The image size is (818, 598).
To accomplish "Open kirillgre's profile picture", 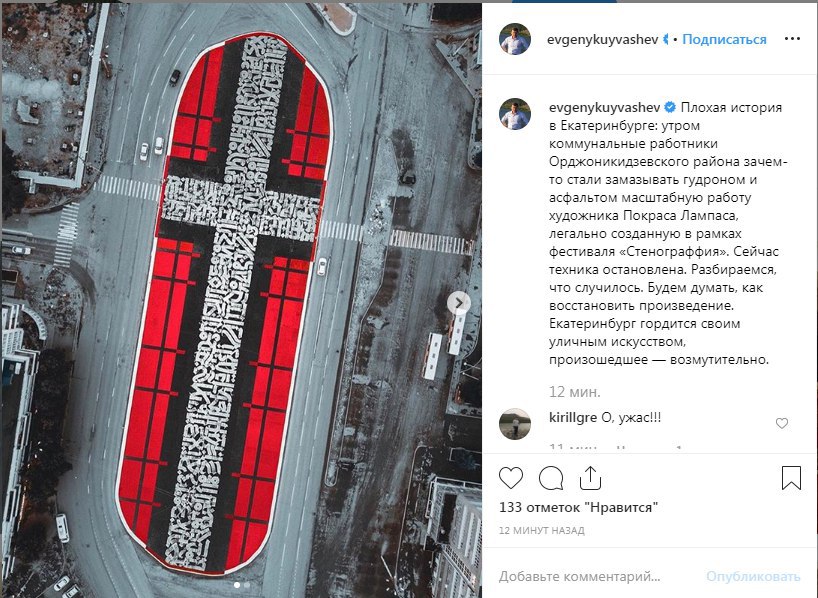I will point(515,424).
